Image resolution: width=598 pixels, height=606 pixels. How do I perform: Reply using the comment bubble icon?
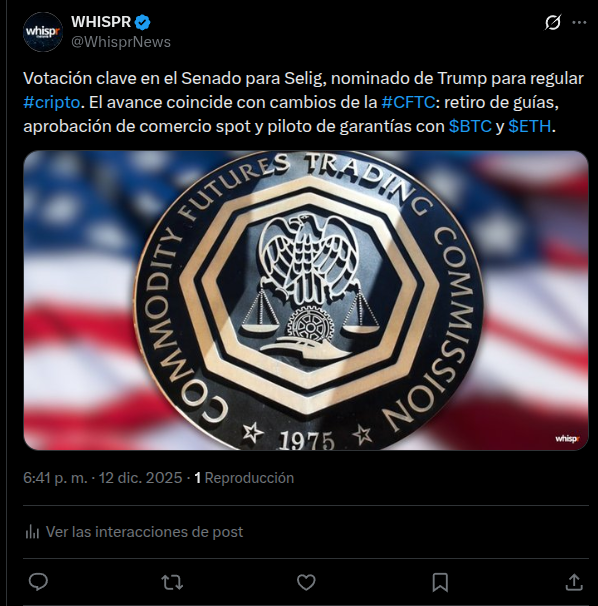[x=38, y=582]
